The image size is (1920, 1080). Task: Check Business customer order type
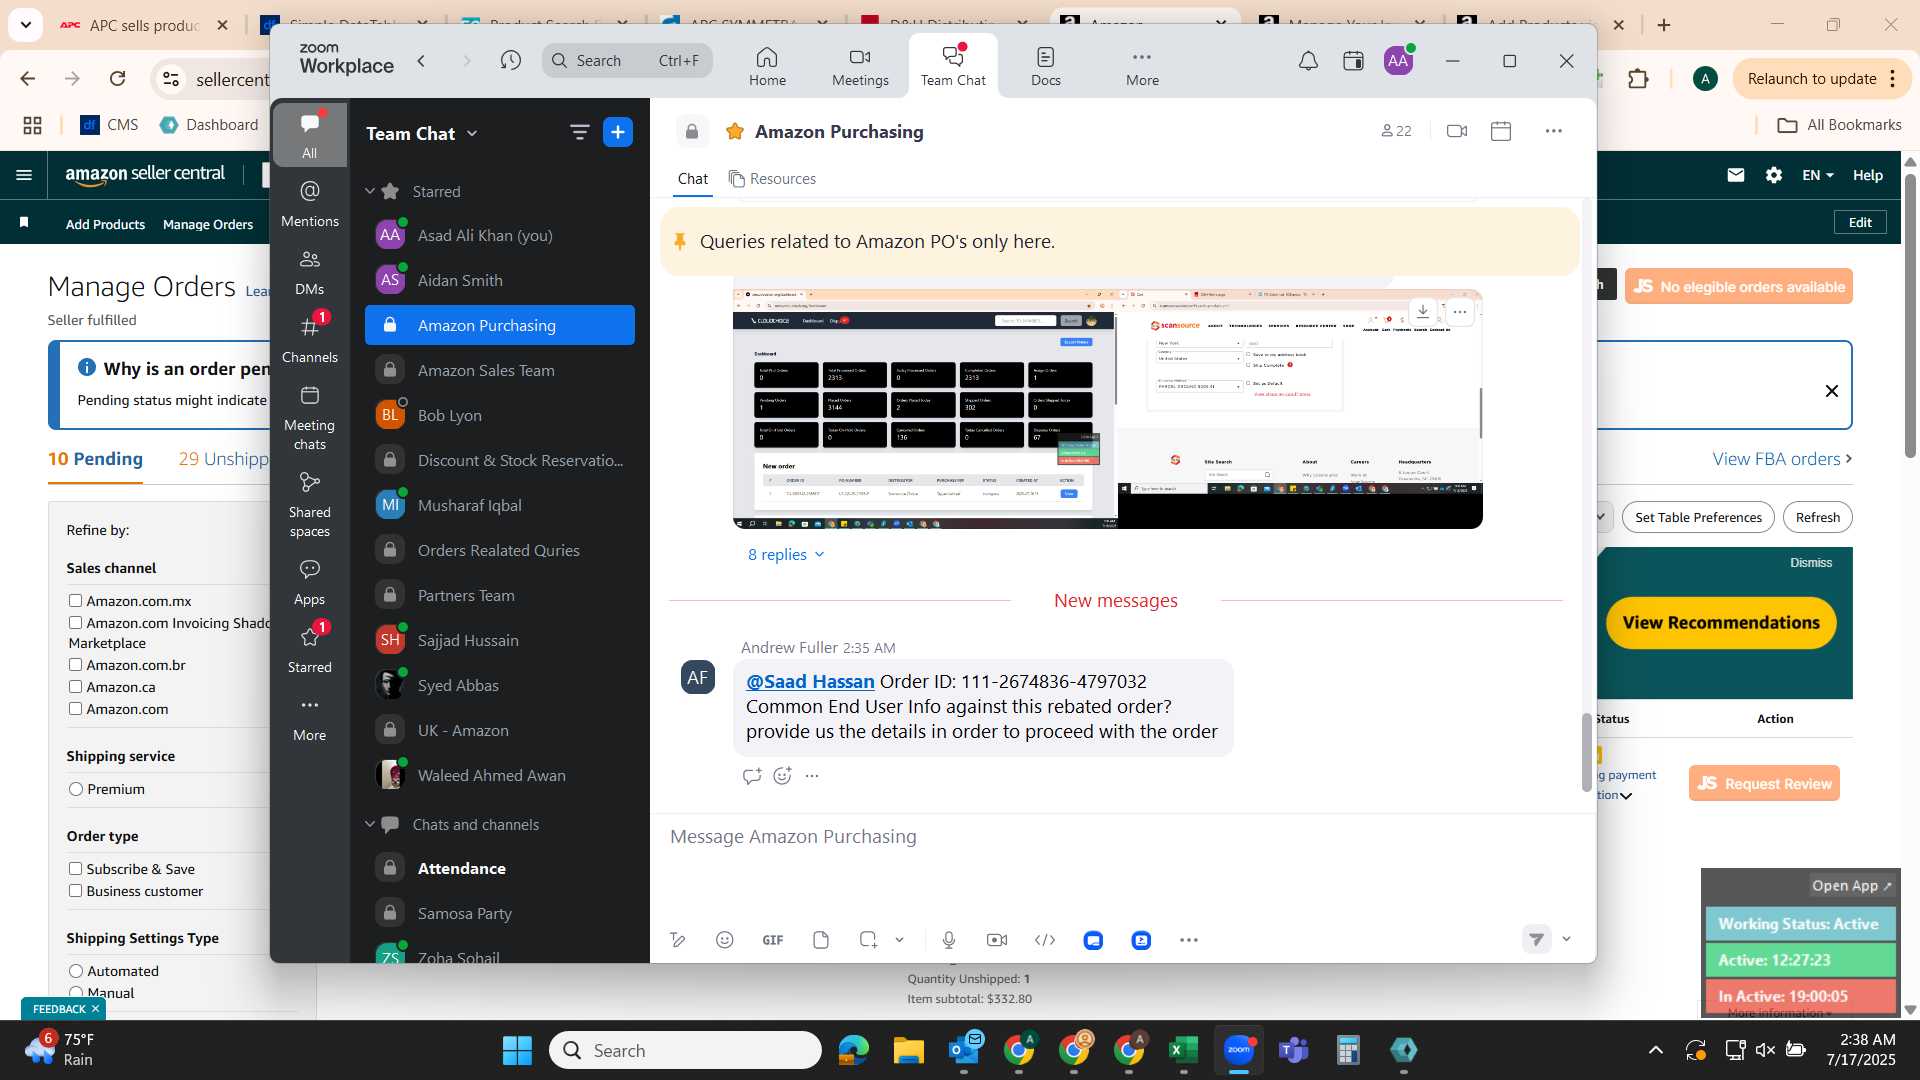point(75,891)
